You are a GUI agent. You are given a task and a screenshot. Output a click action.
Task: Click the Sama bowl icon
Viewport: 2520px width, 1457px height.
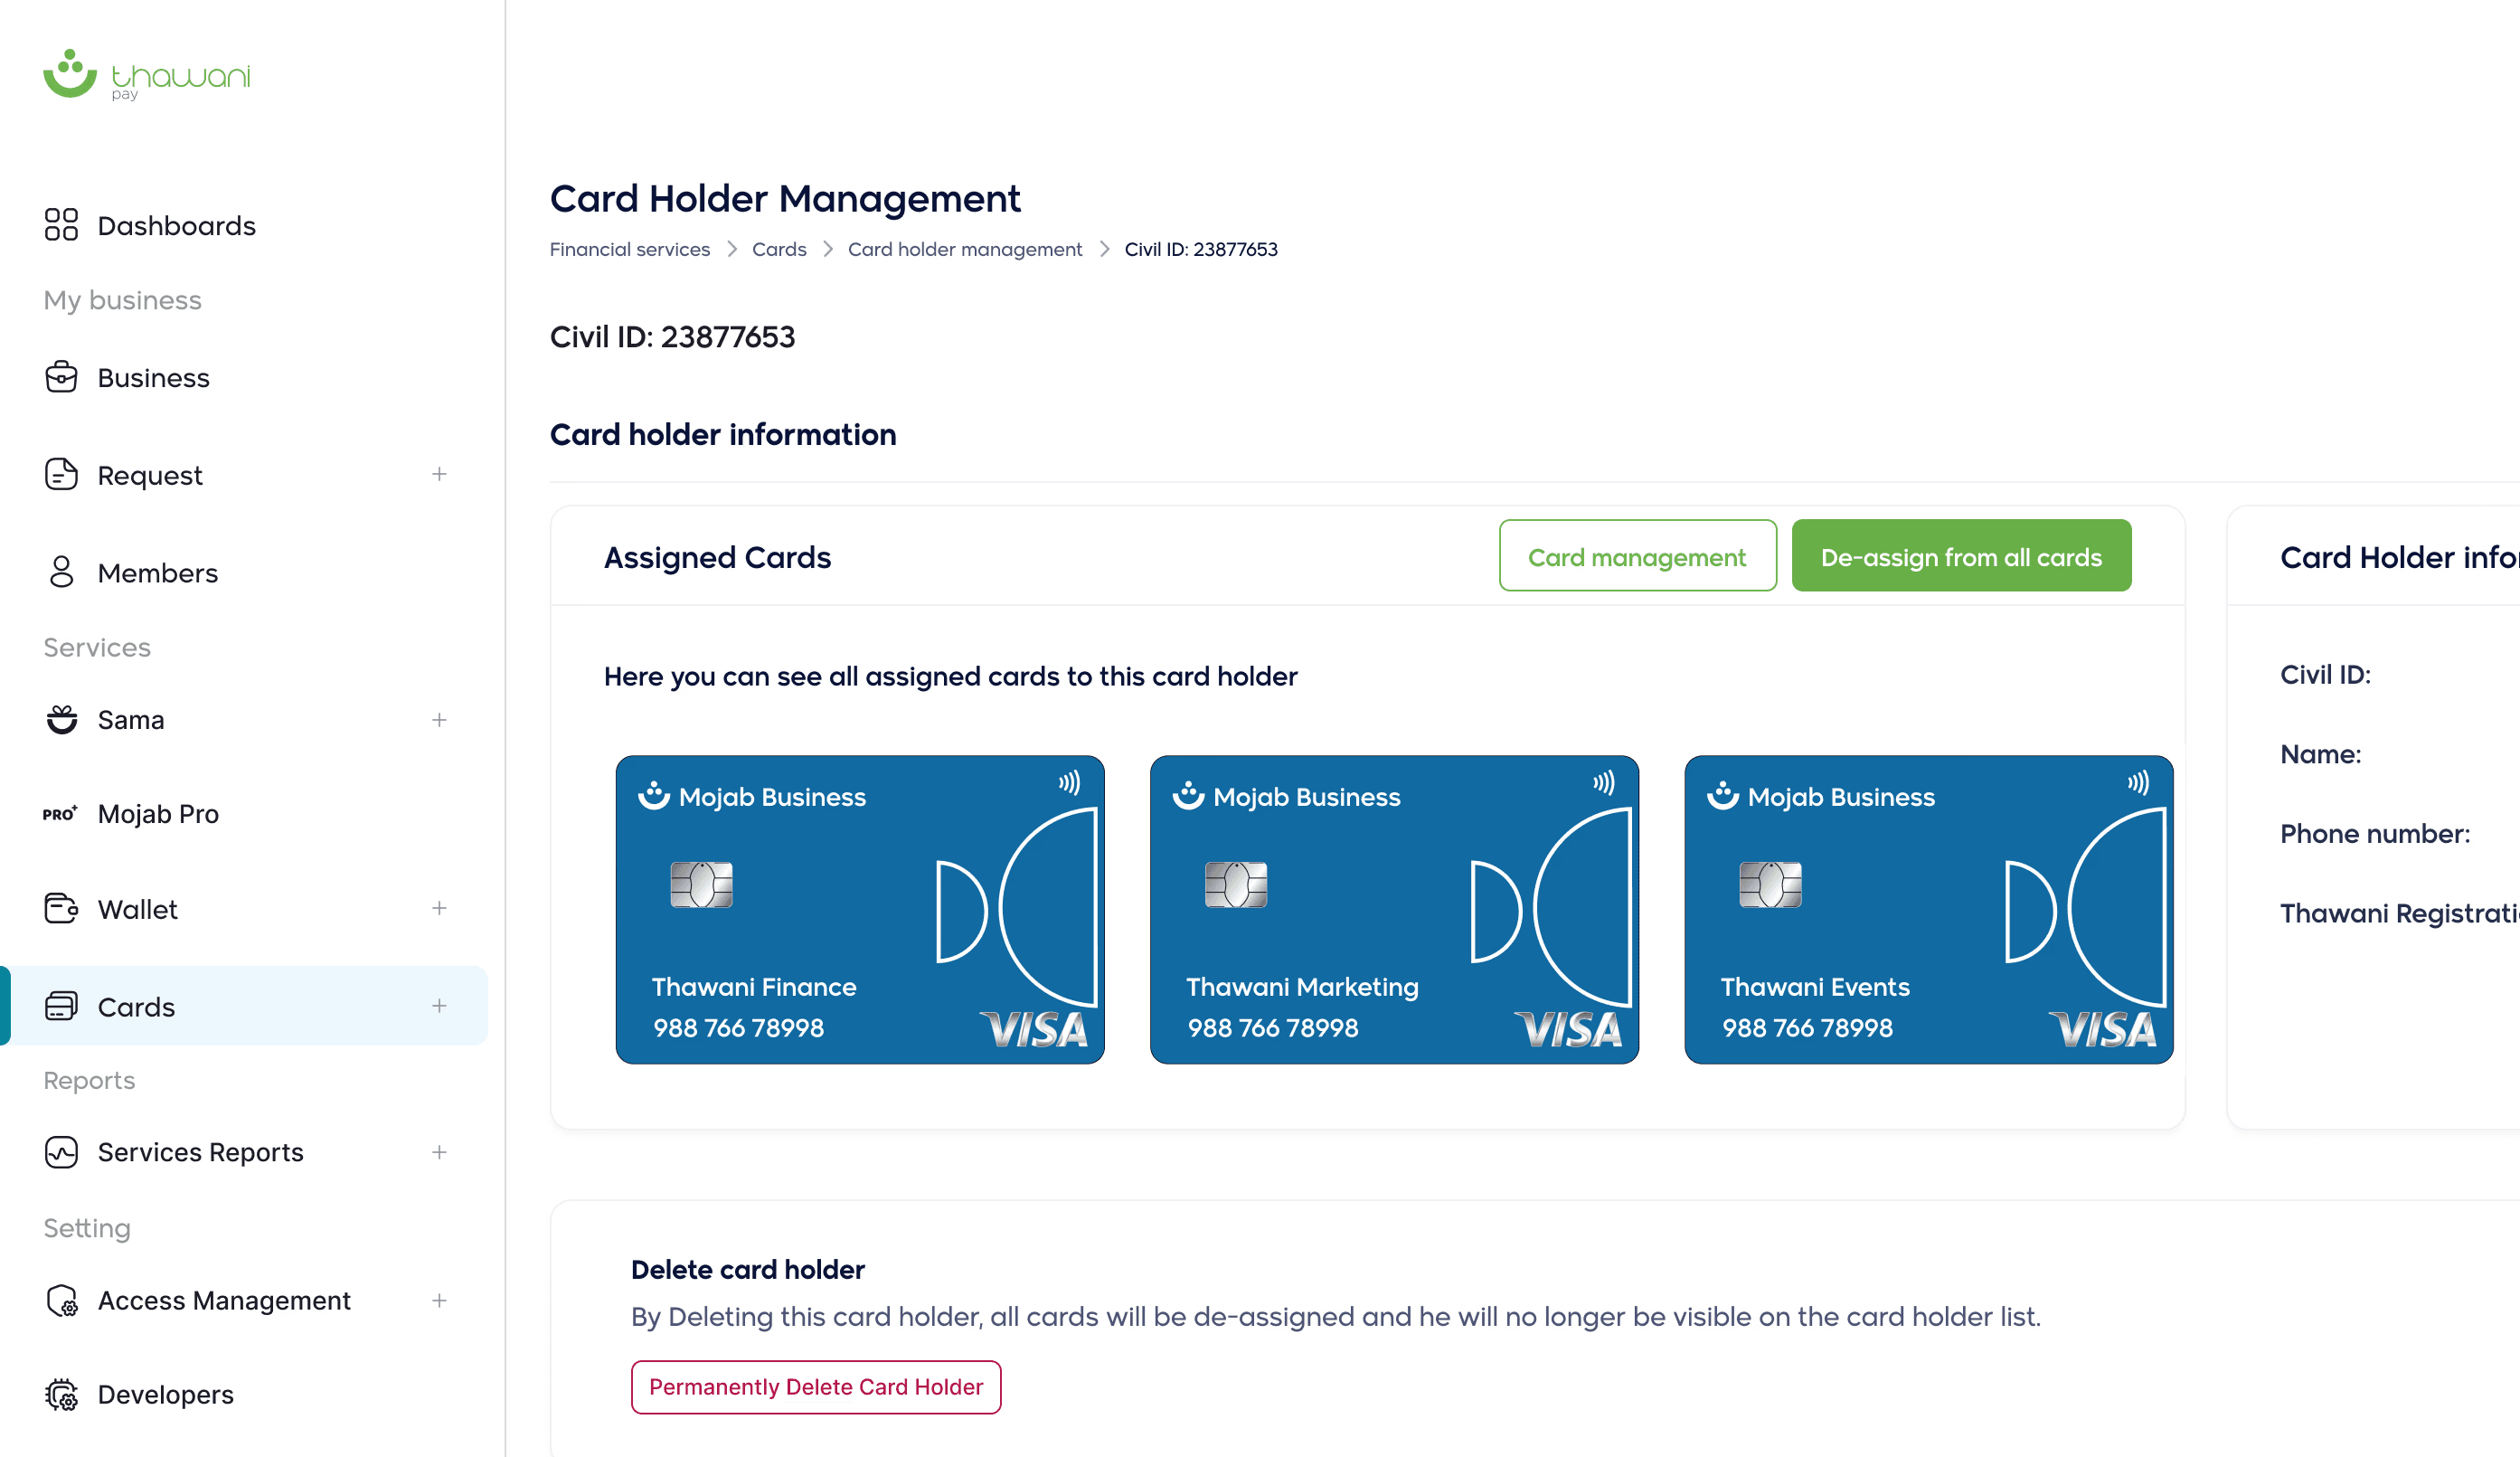(x=61, y=719)
